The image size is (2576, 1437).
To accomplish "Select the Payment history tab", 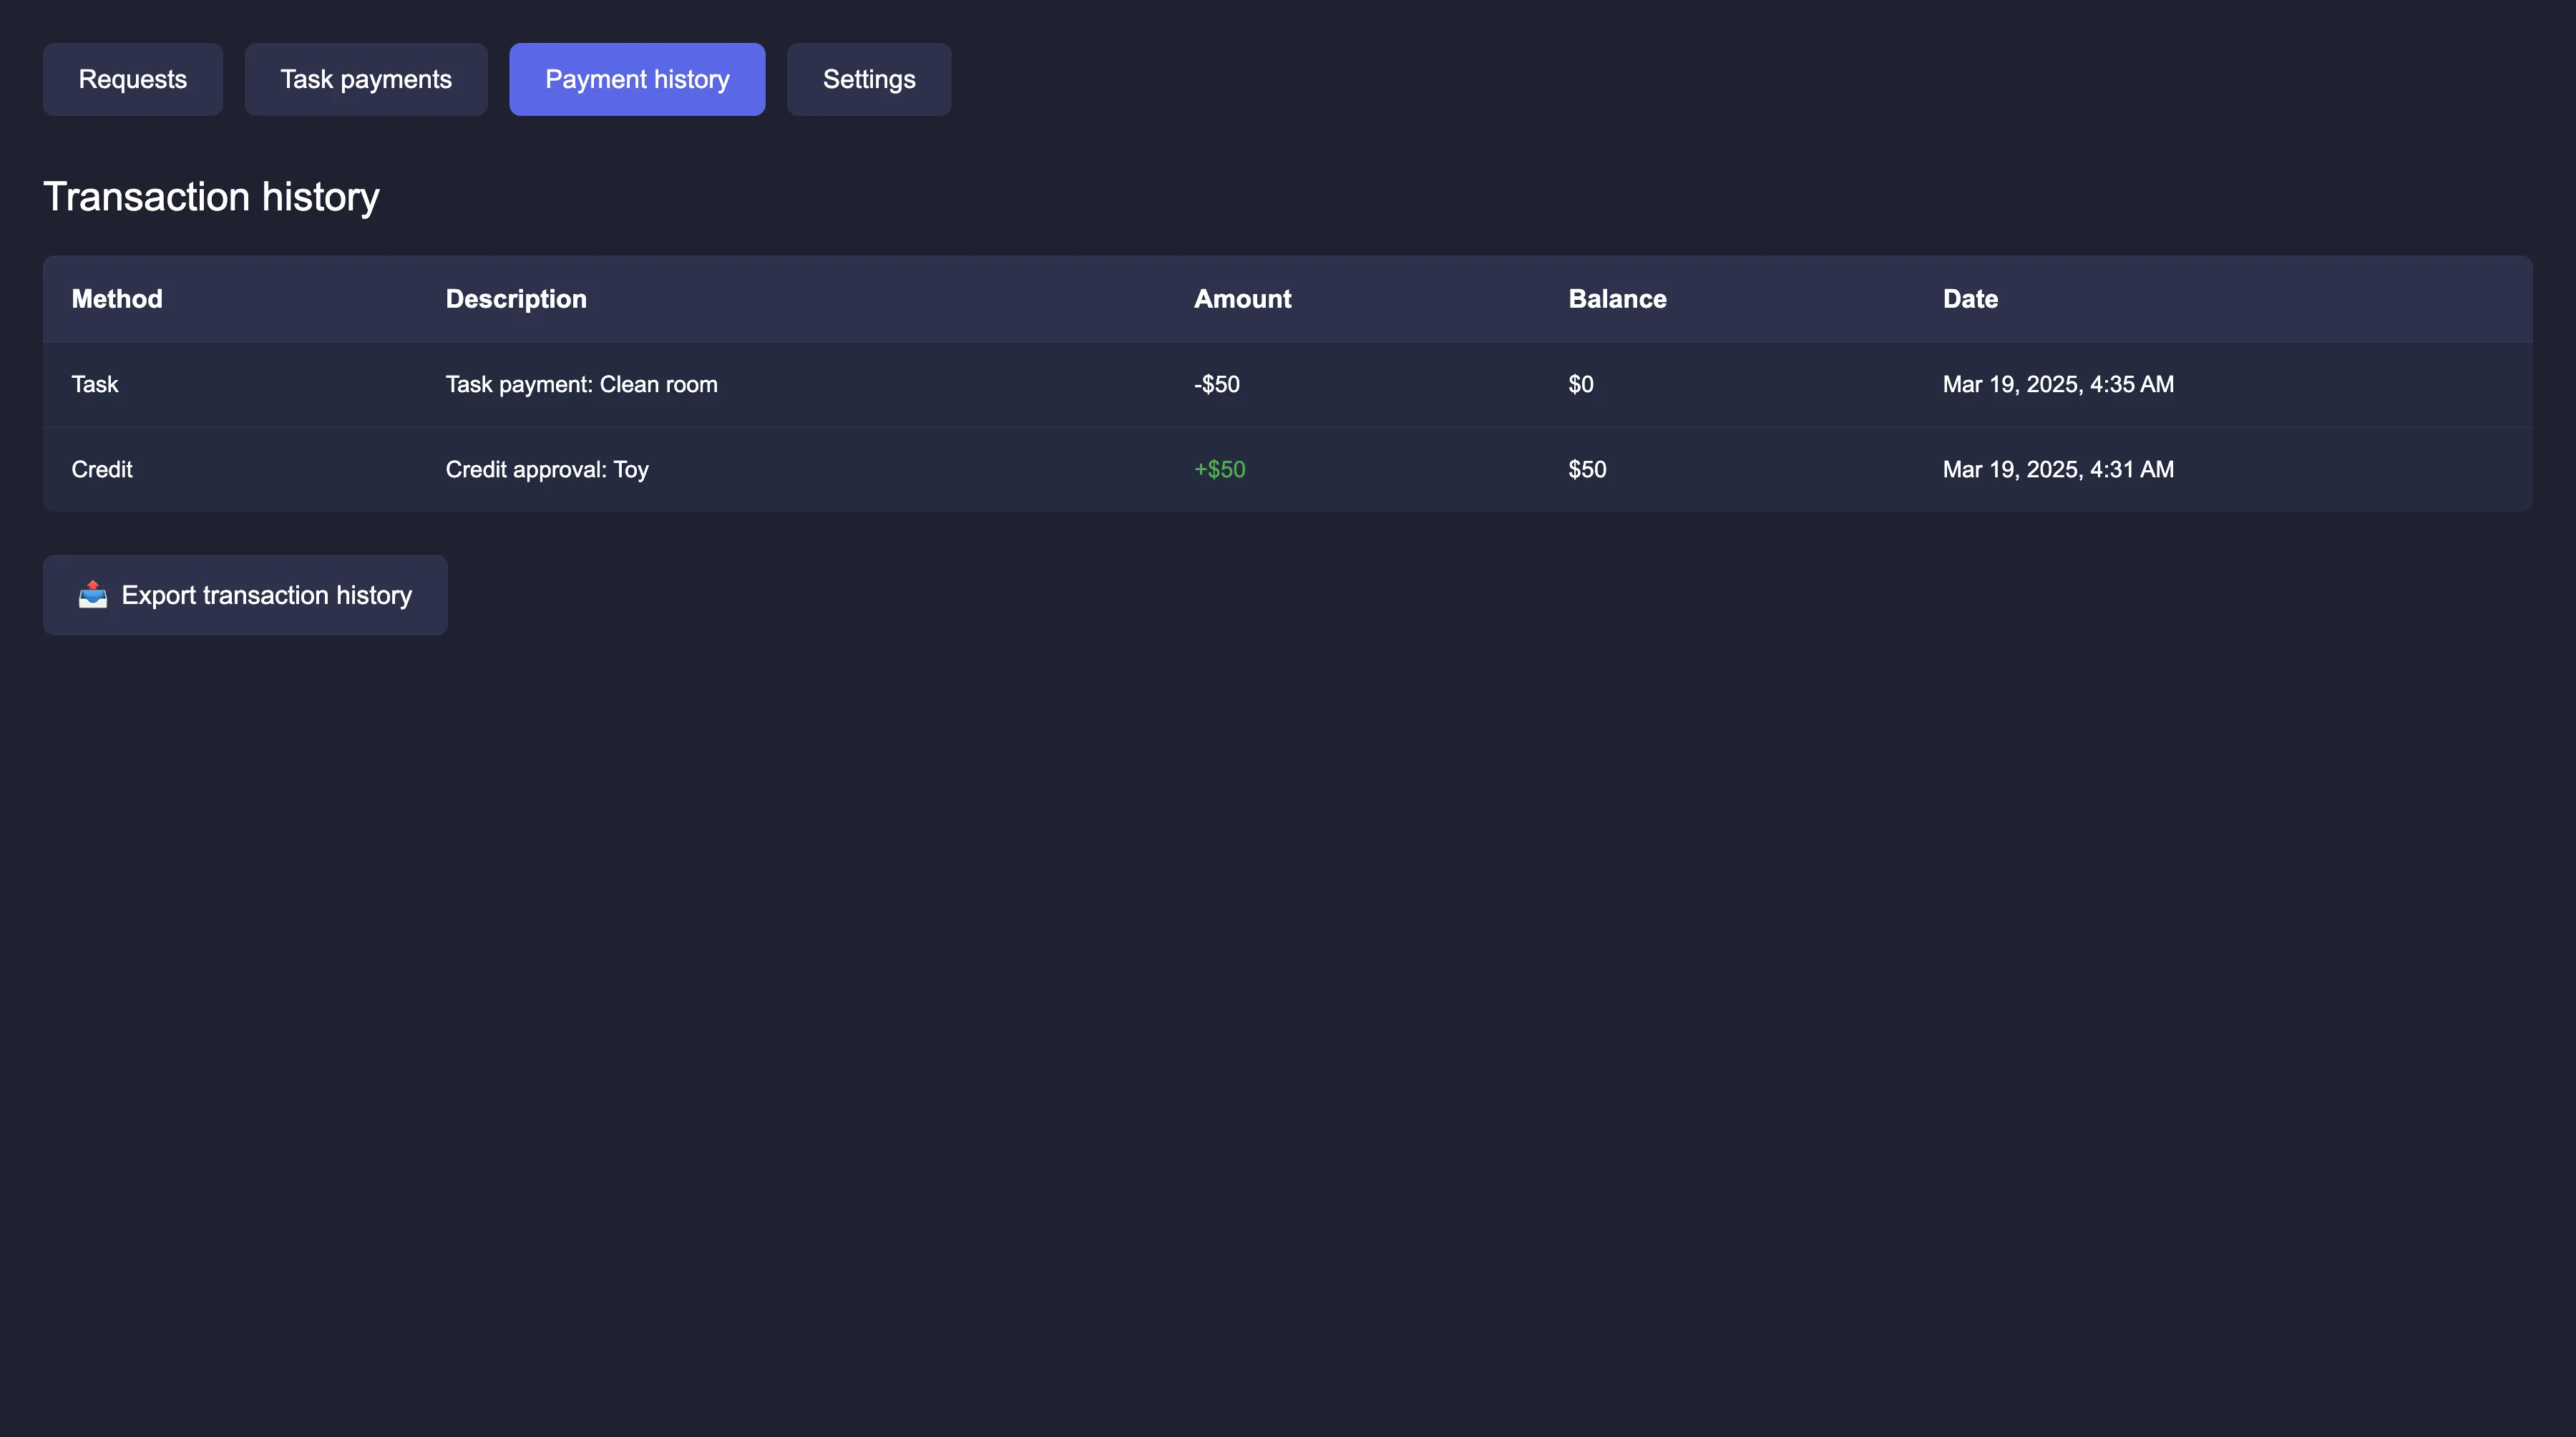I will pyautogui.click(x=637, y=79).
